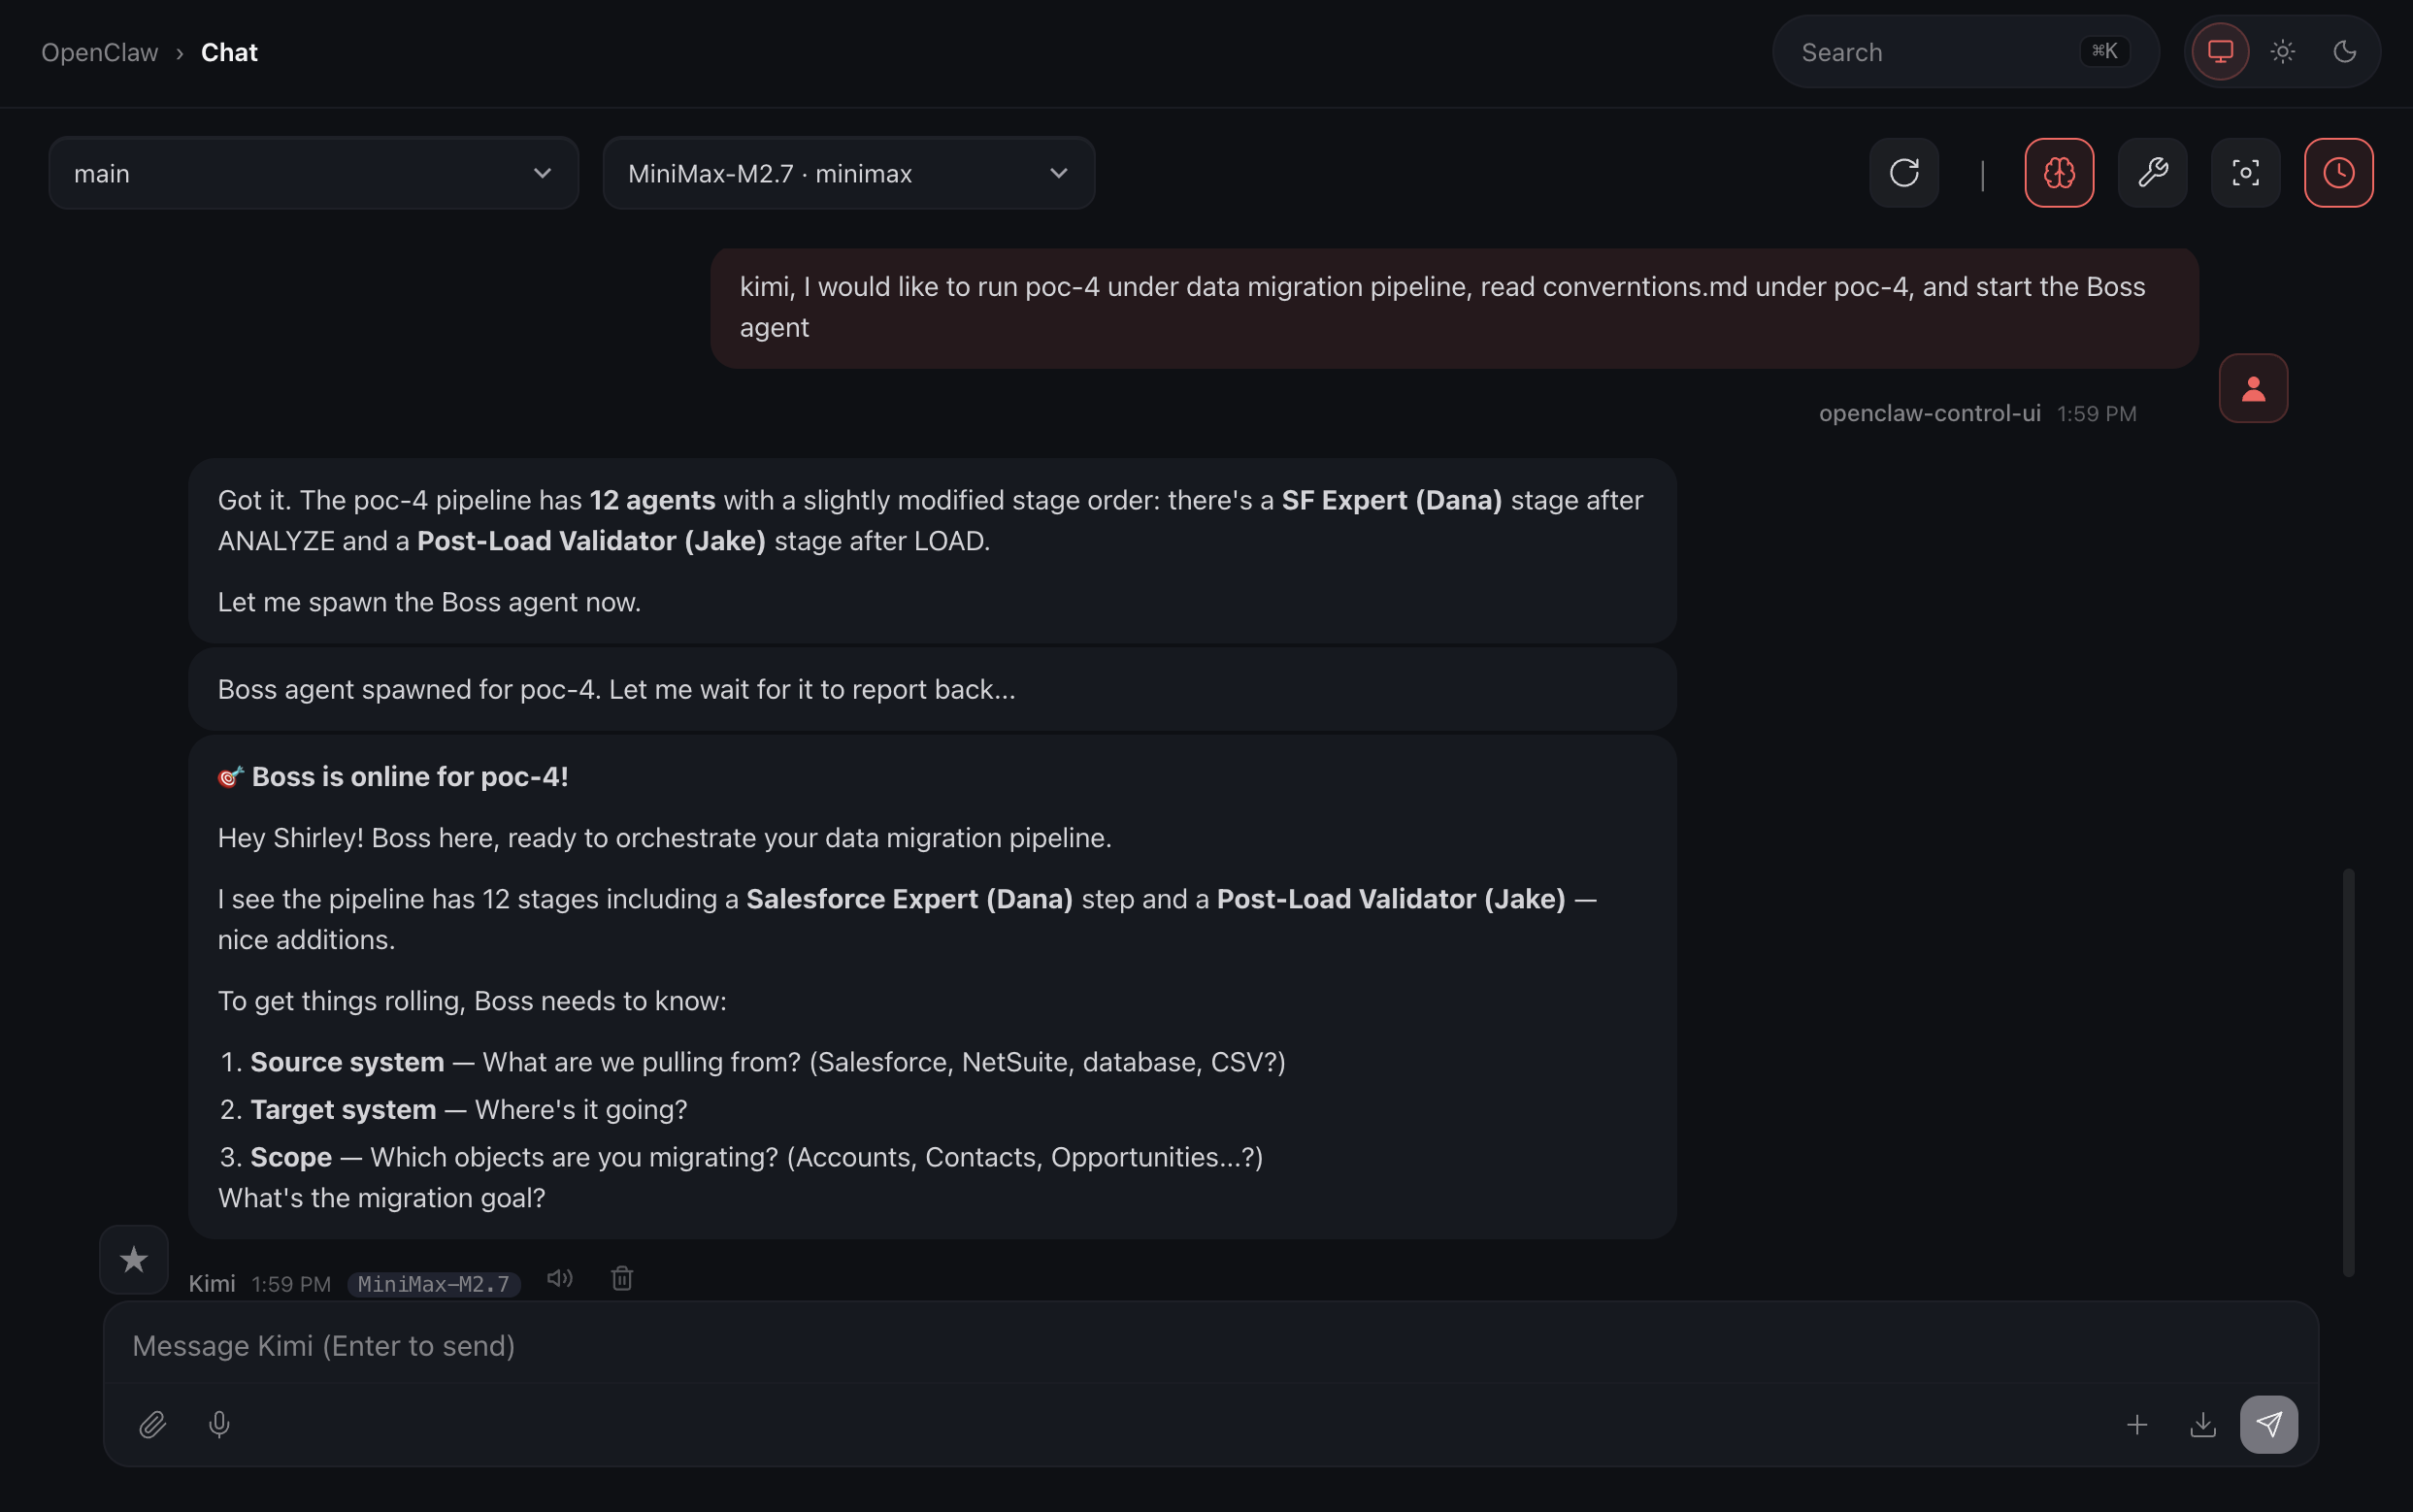Switch to light theme sun icon
Viewport: 2413px width, 1512px height.
[x=2282, y=51]
